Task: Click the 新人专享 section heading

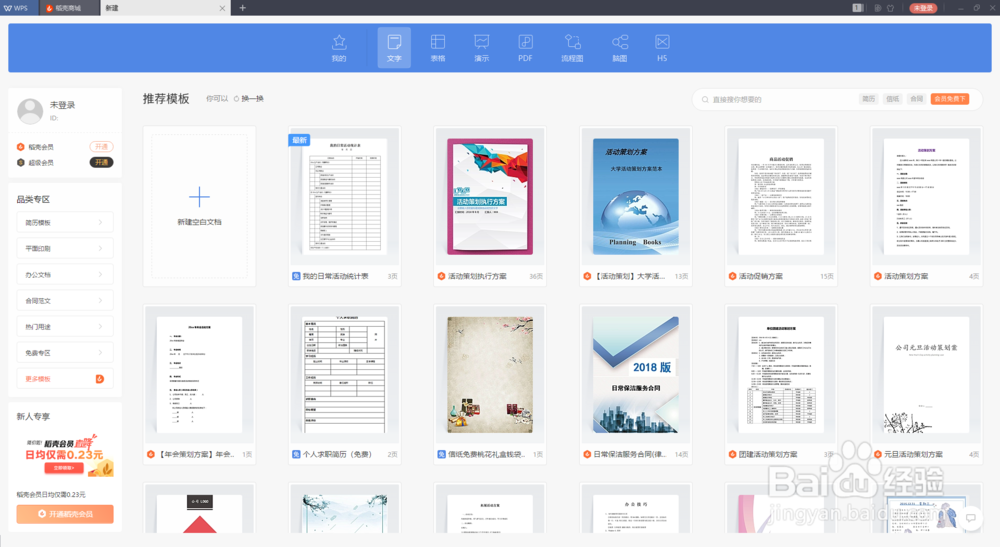Action: [x=33, y=416]
